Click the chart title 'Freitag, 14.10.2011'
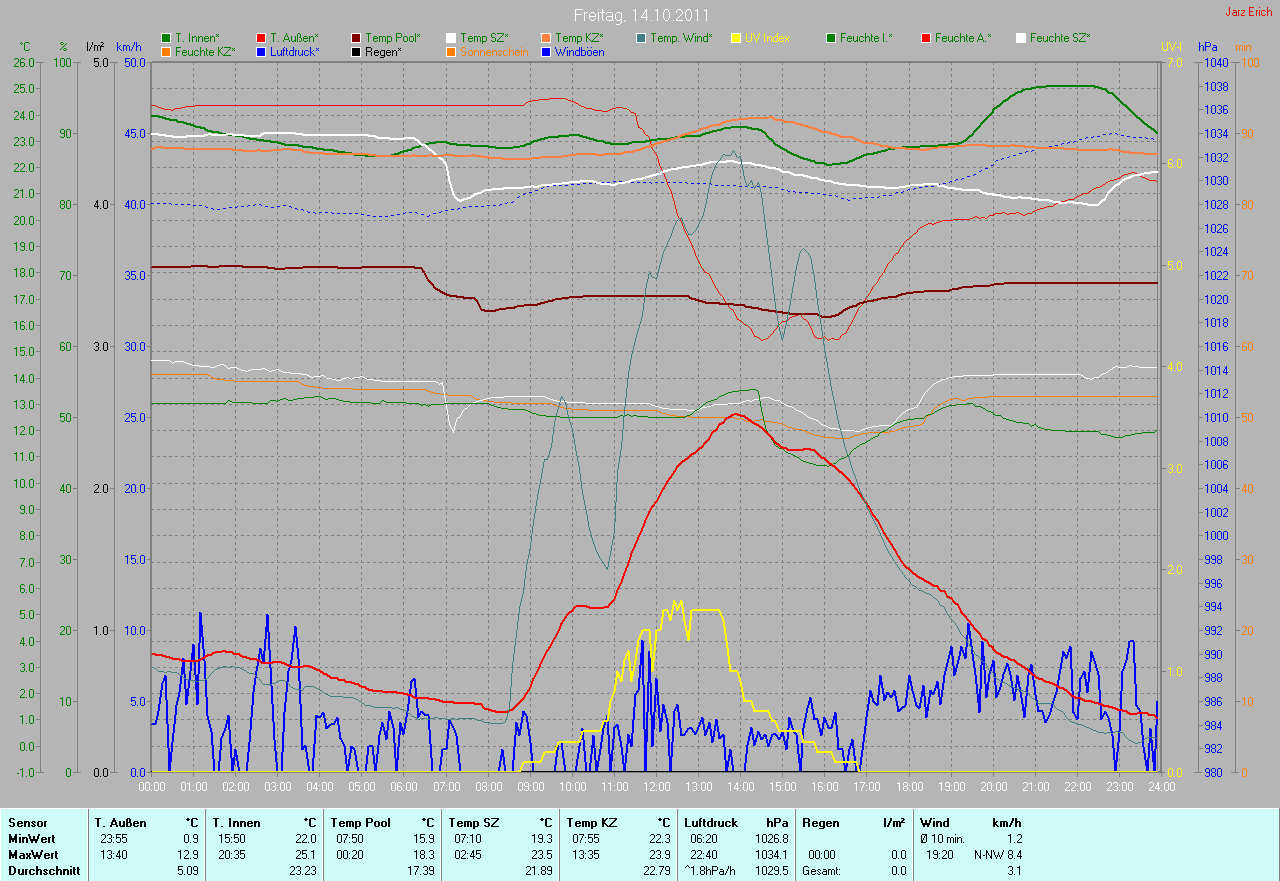 [641, 15]
